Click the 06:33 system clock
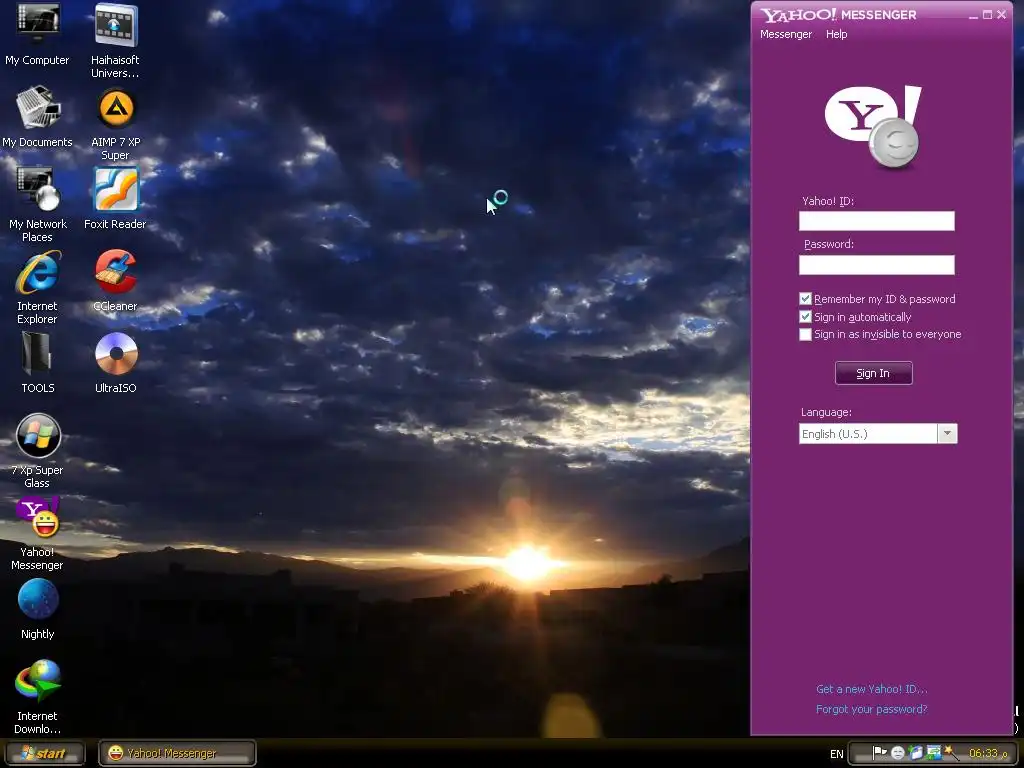Image resolution: width=1024 pixels, height=768 pixels. tap(988, 754)
